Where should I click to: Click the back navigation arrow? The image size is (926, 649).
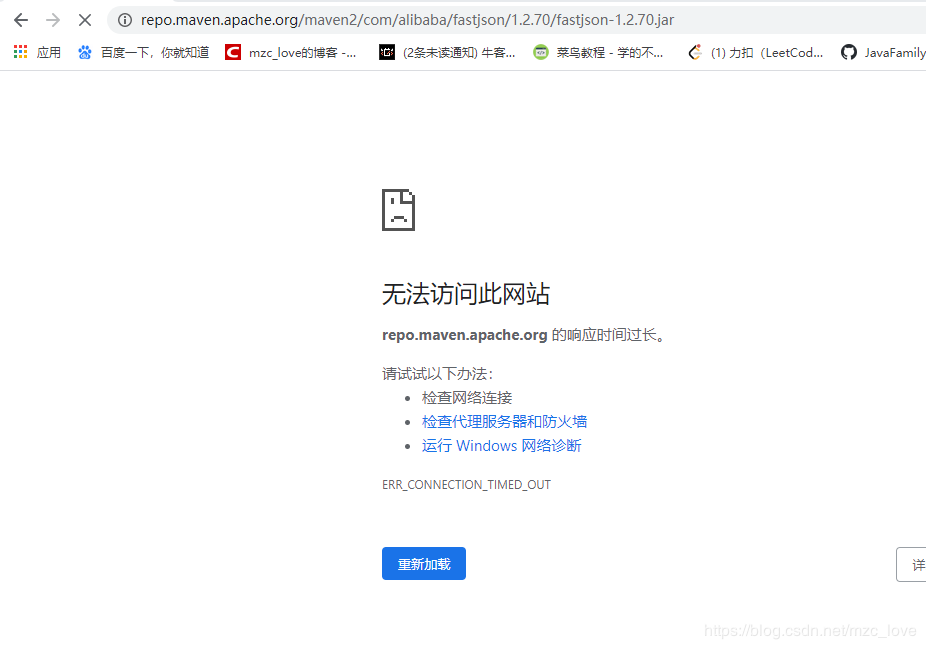pos(21,19)
